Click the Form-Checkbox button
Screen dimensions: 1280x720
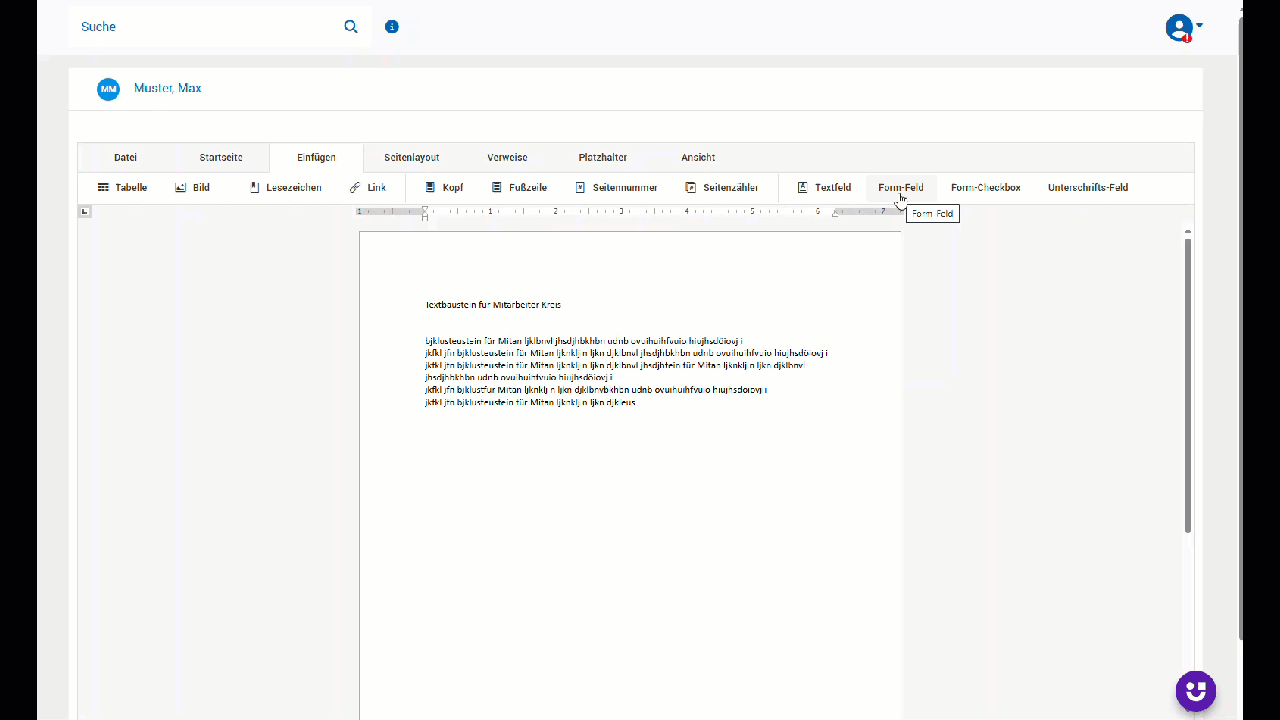point(986,188)
